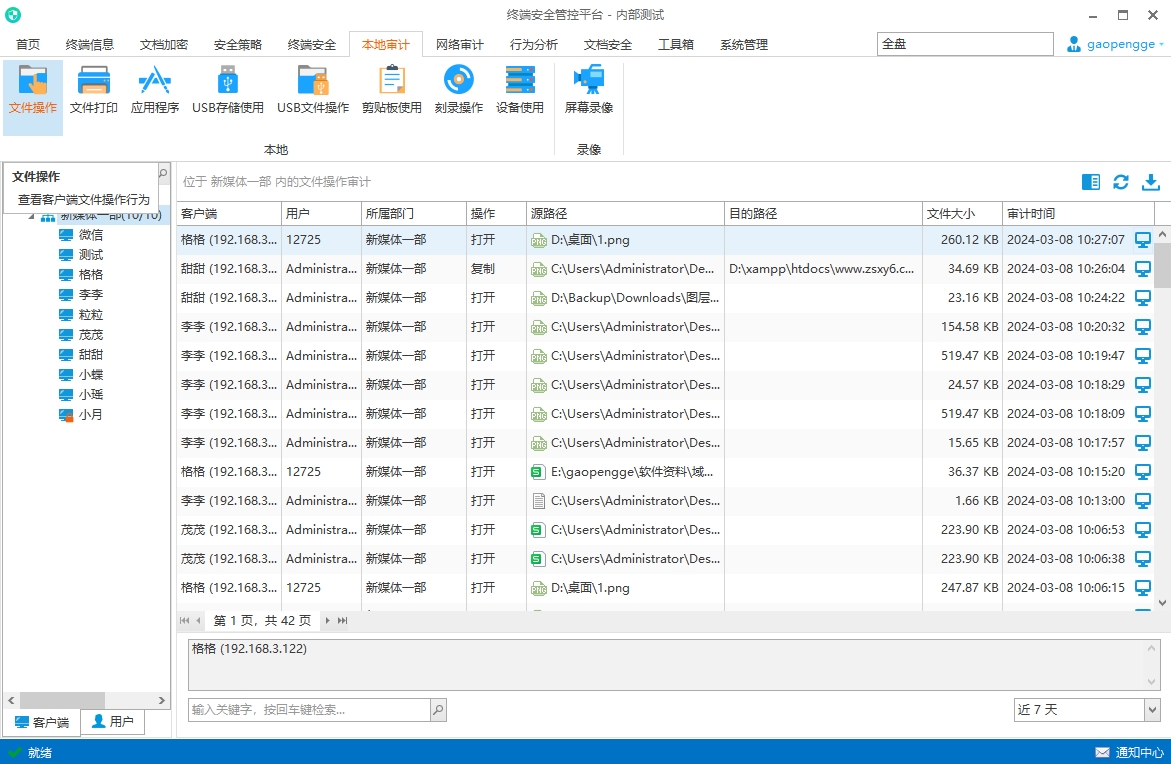Select the 测试 client in tree

[81, 255]
